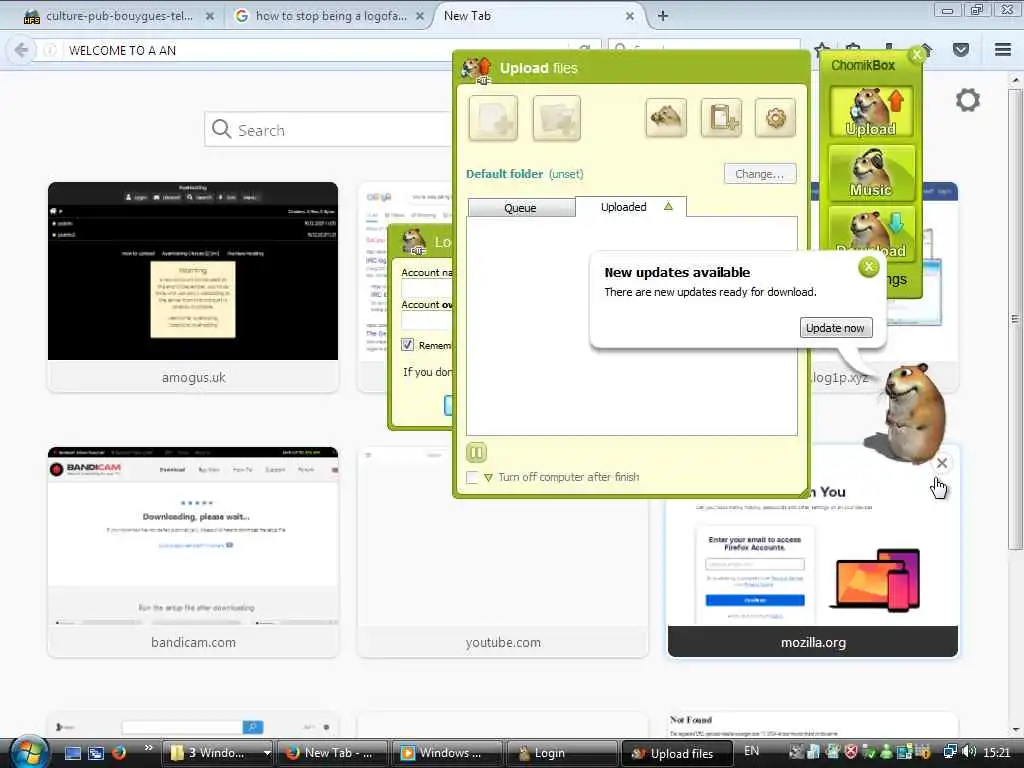Close the how to stop being tab
Viewport: 1024px width, 768px height.
[x=420, y=16]
